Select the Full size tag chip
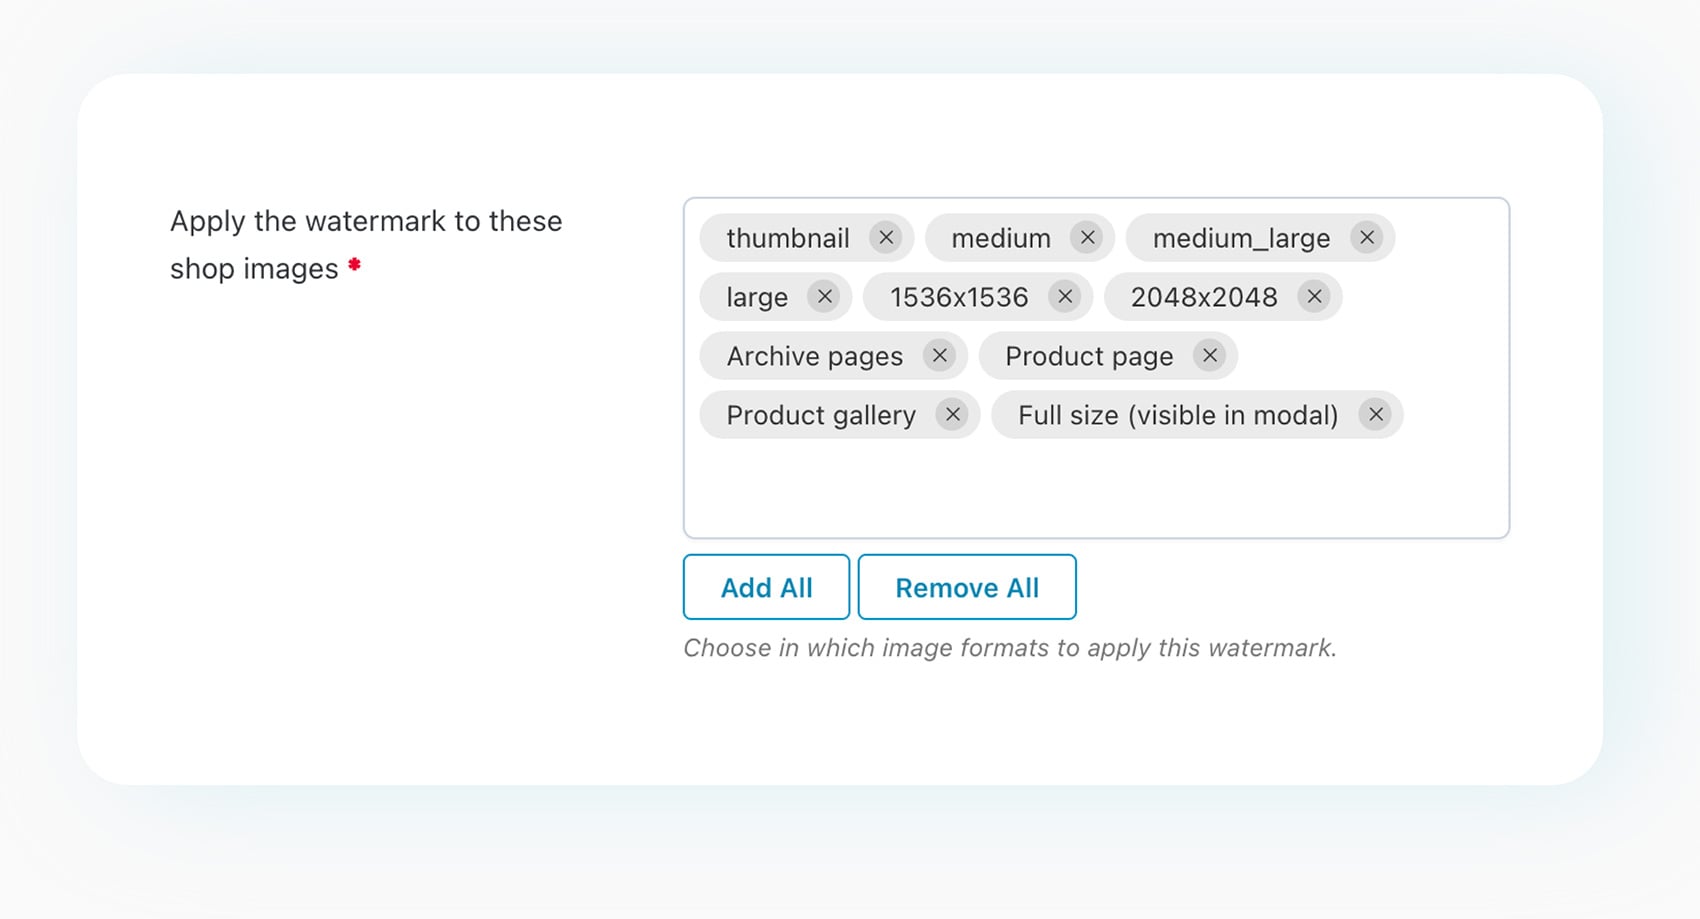The image size is (1700, 919). 1178,414
